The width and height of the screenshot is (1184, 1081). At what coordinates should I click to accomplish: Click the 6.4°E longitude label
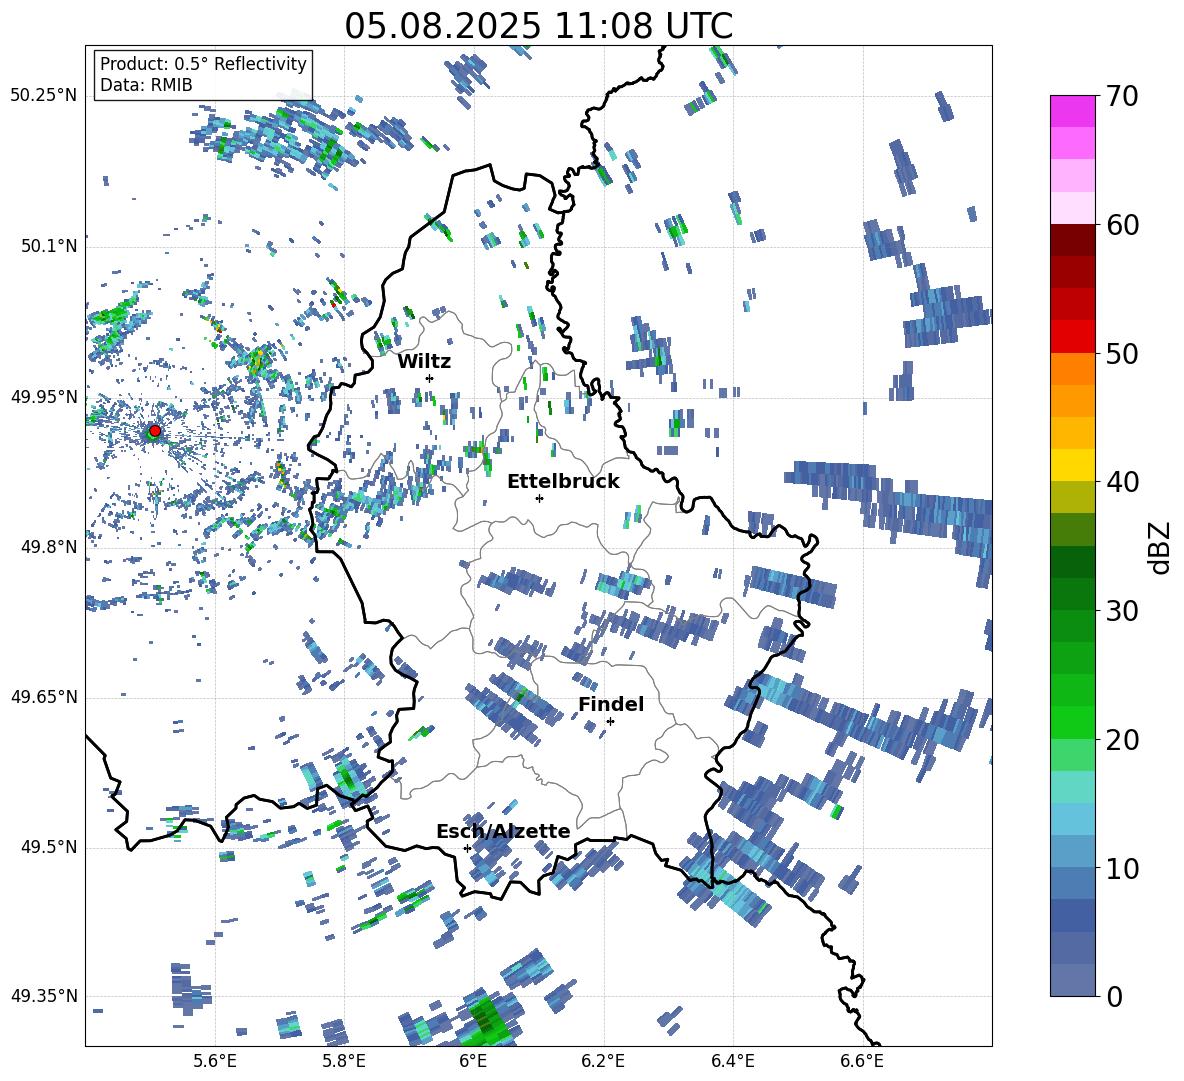[x=732, y=1061]
